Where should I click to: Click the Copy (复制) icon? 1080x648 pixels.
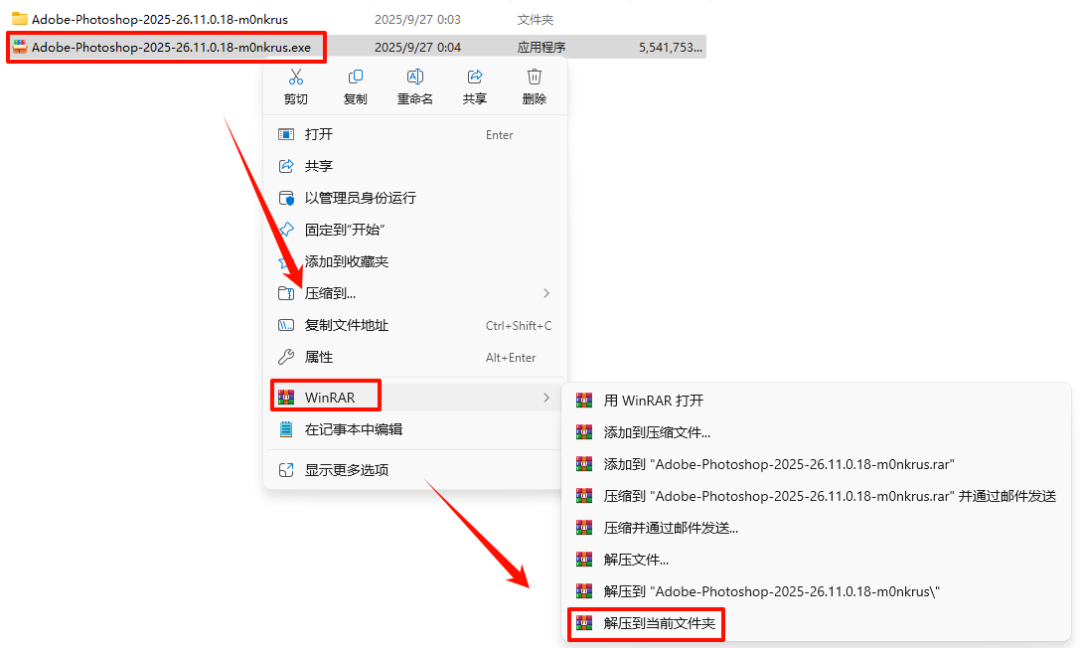355,76
